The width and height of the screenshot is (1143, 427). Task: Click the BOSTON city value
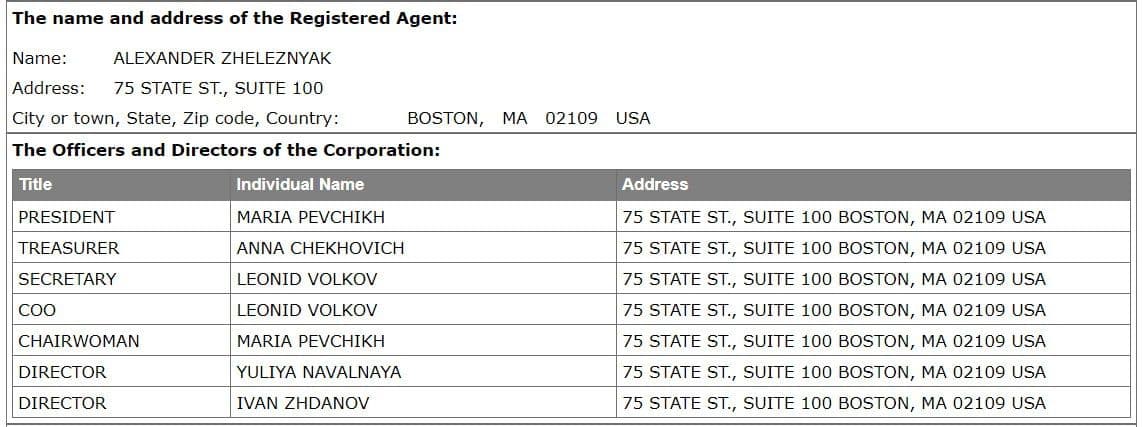coord(445,118)
